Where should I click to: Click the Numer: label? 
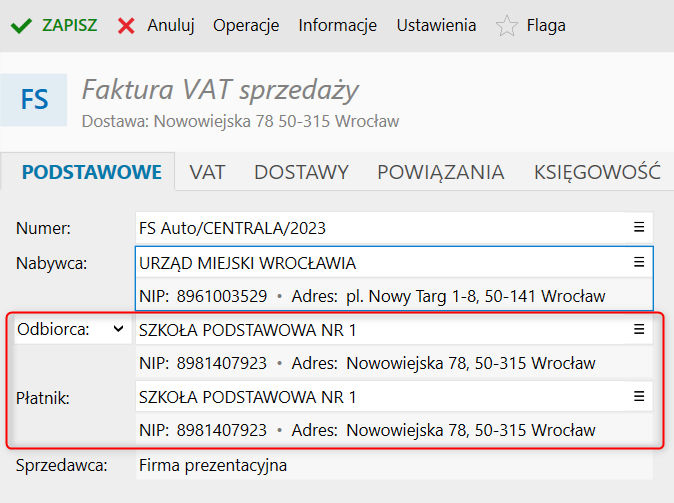point(43,228)
